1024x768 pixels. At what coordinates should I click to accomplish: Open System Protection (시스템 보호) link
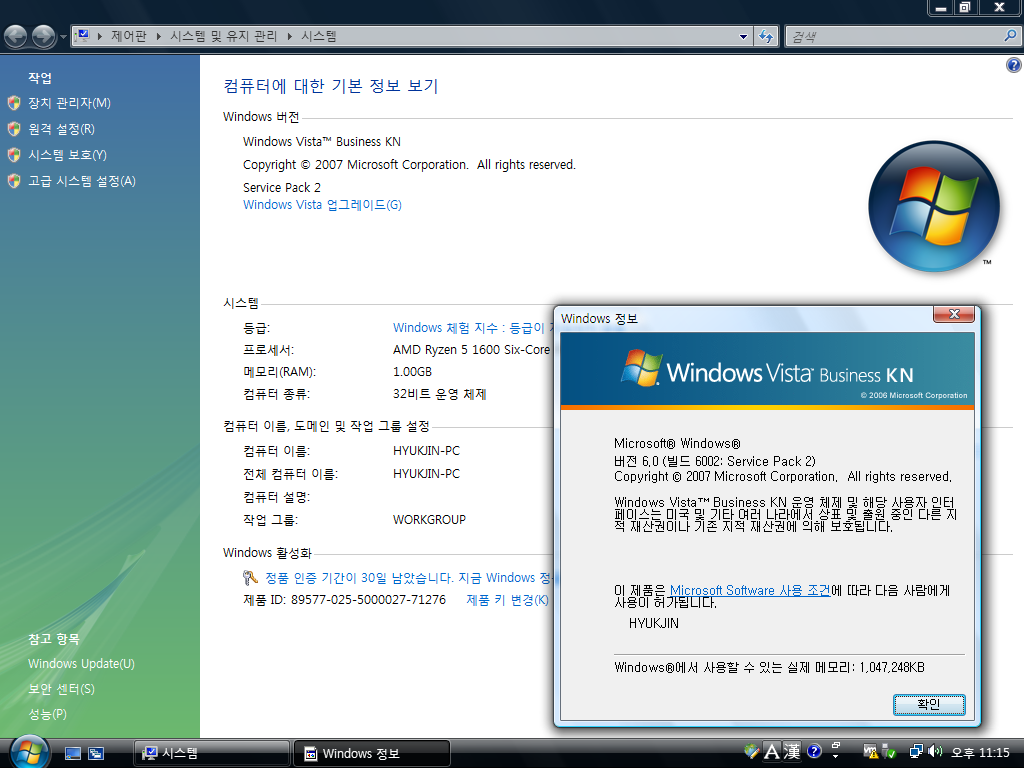pyautogui.click(x=67, y=155)
